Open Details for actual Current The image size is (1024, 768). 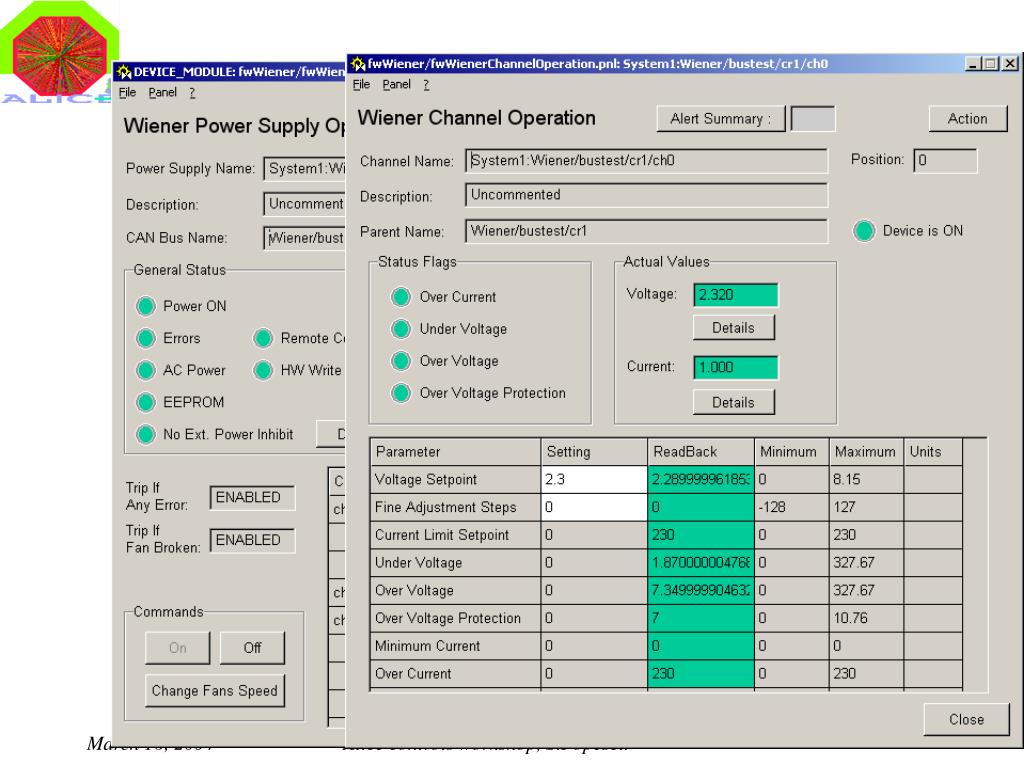tap(733, 402)
